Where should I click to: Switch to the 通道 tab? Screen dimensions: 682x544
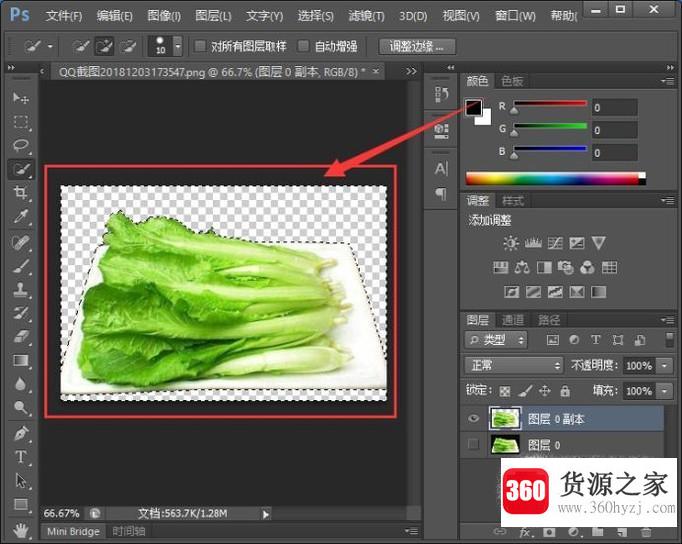click(x=513, y=320)
